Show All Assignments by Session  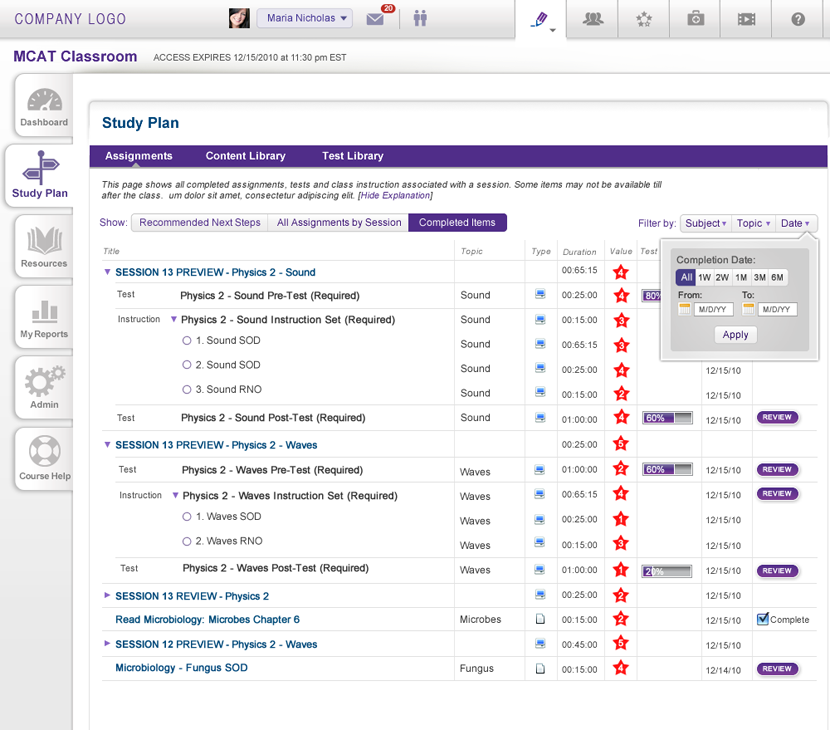pos(339,223)
